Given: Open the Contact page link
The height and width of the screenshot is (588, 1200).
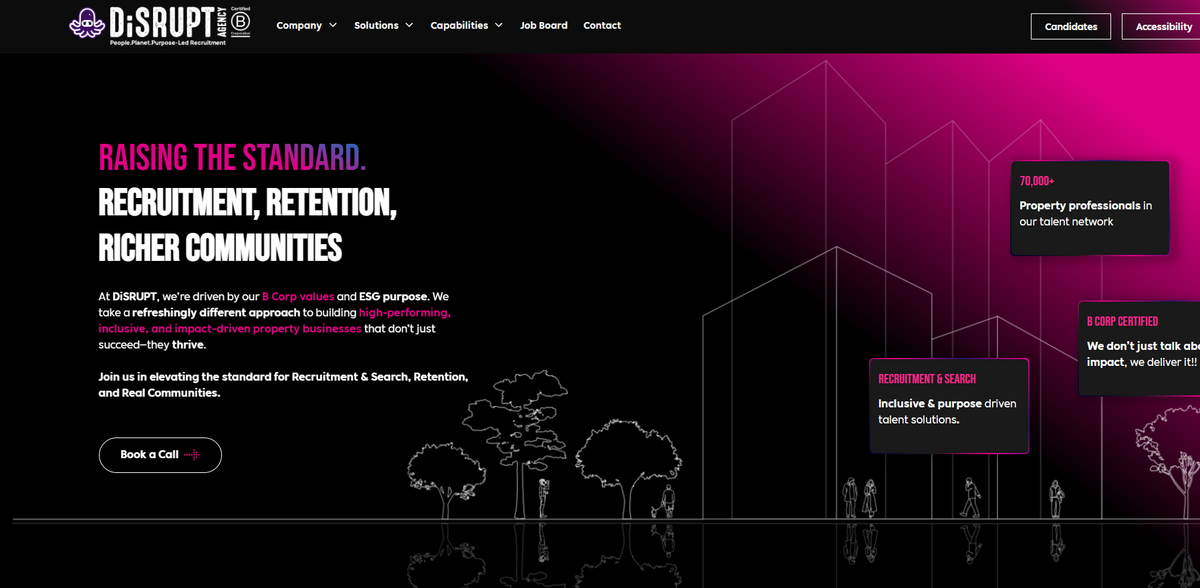Looking at the screenshot, I should point(602,26).
